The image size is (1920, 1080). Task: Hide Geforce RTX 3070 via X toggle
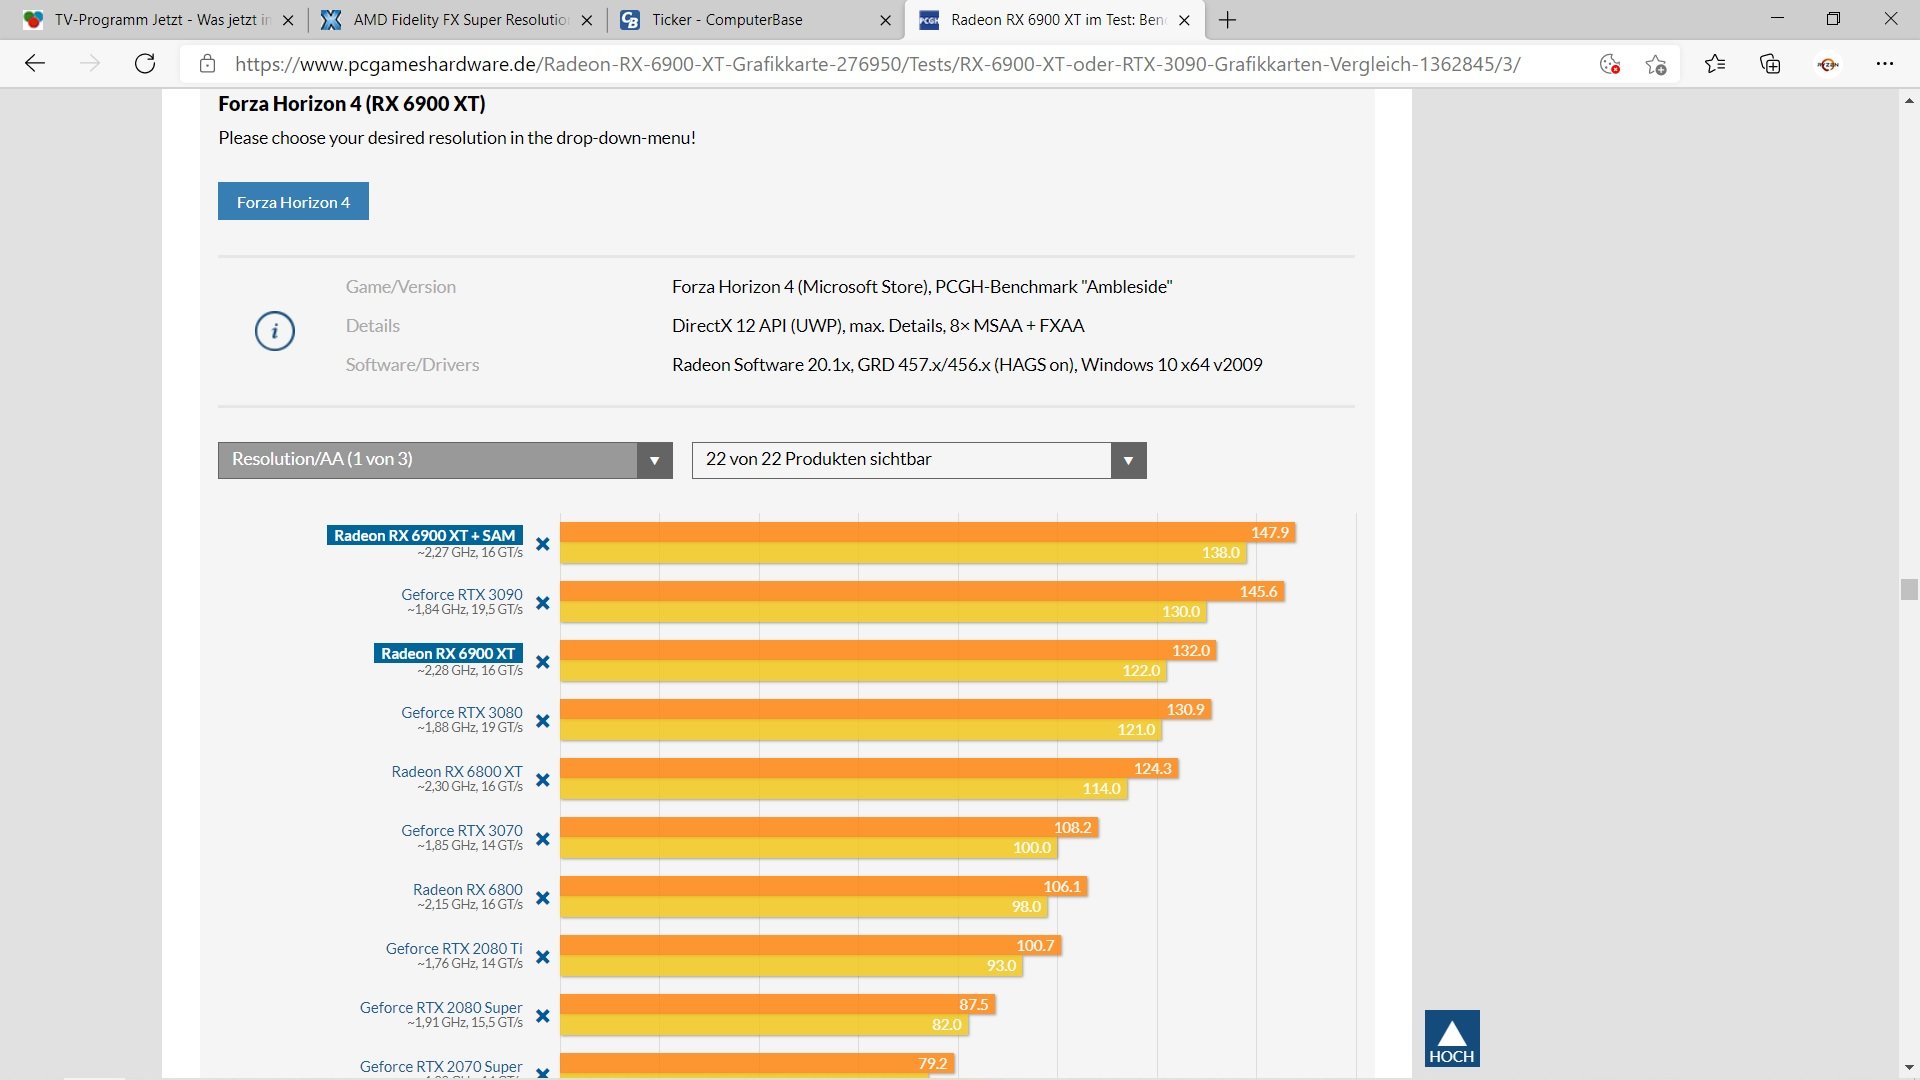[542, 839]
